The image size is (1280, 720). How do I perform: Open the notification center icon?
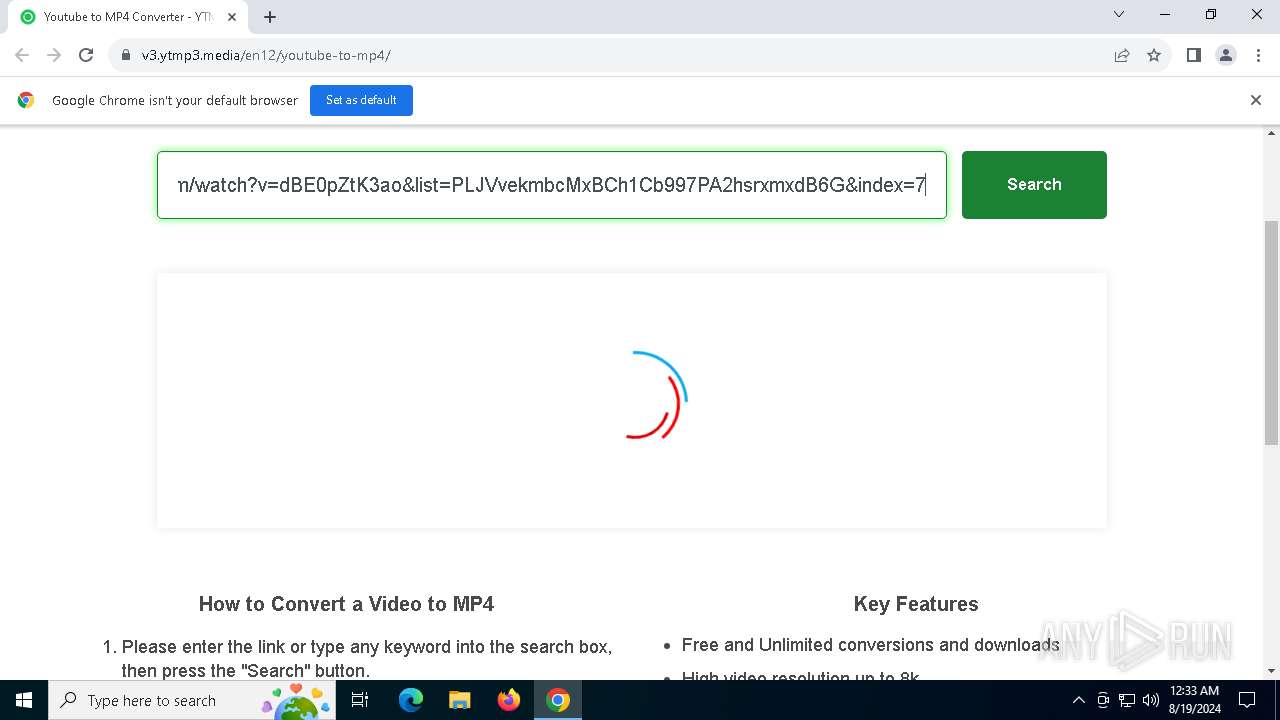coord(1247,700)
